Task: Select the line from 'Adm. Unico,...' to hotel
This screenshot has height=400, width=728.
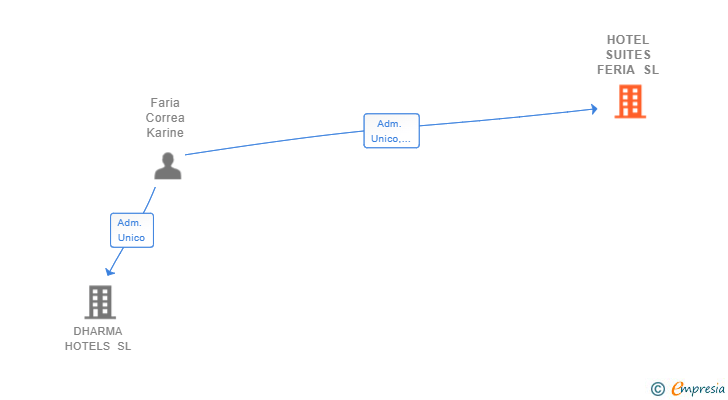Action: [x=505, y=118]
